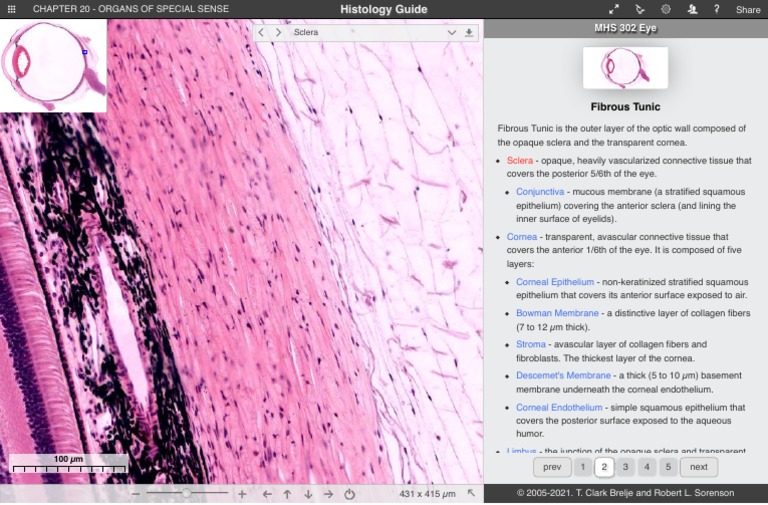Expand the Sclera region dropdown
768x505 pixels.
tap(452, 33)
